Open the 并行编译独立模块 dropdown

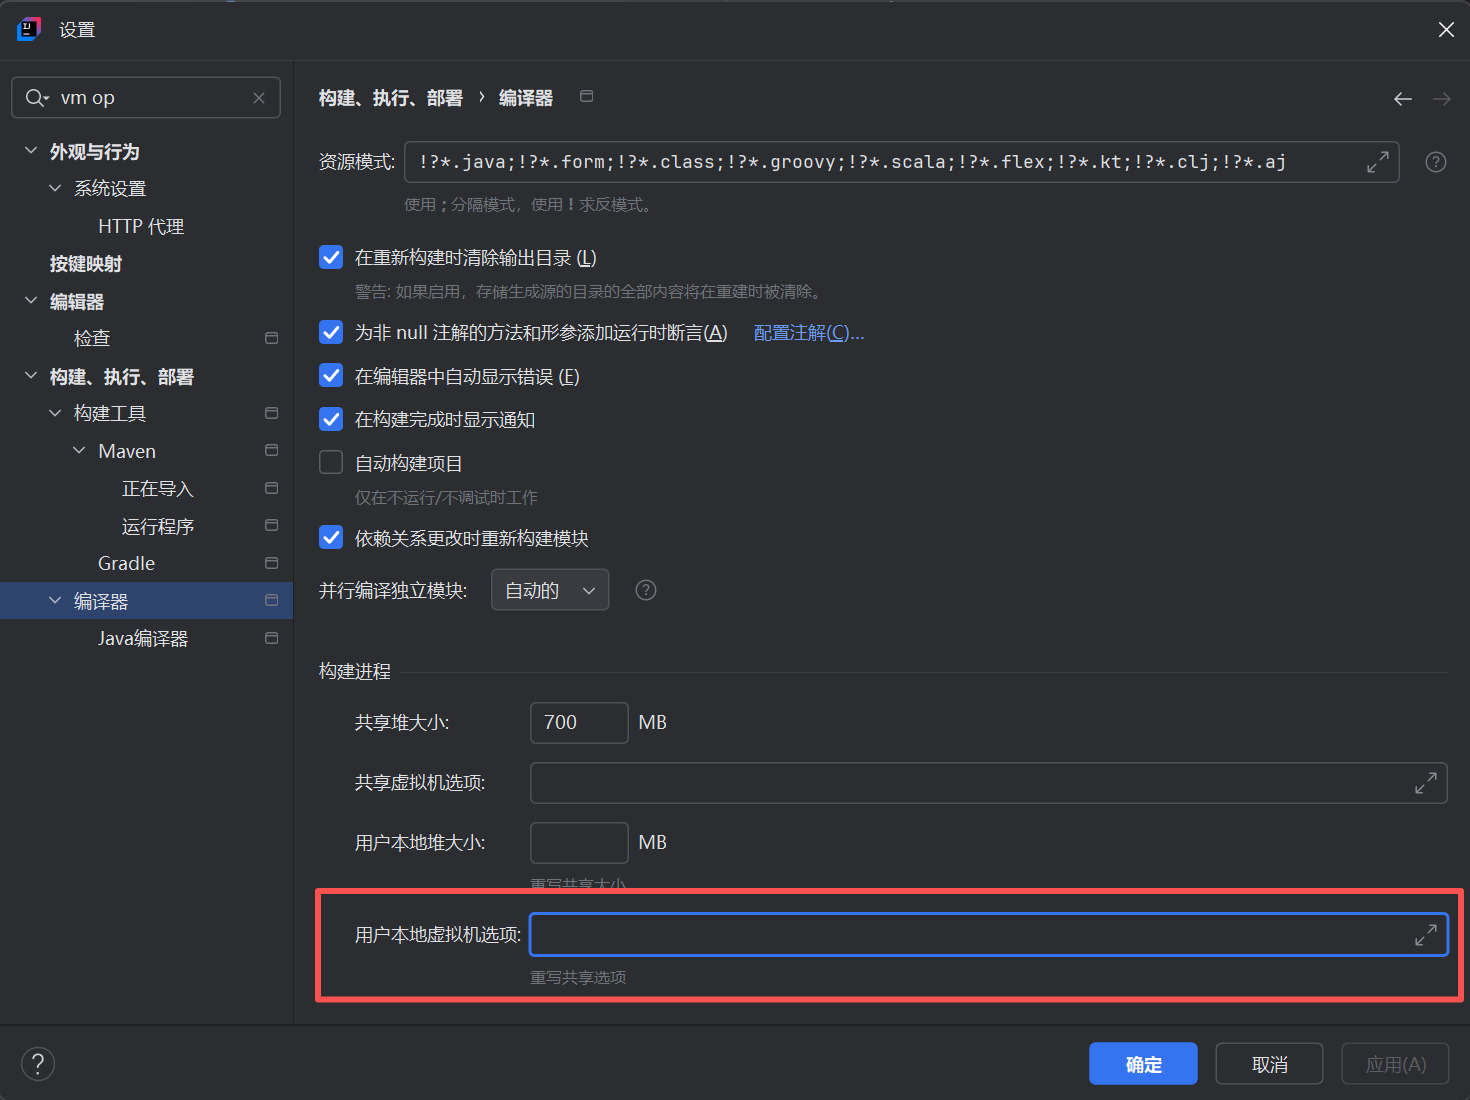[x=550, y=590]
